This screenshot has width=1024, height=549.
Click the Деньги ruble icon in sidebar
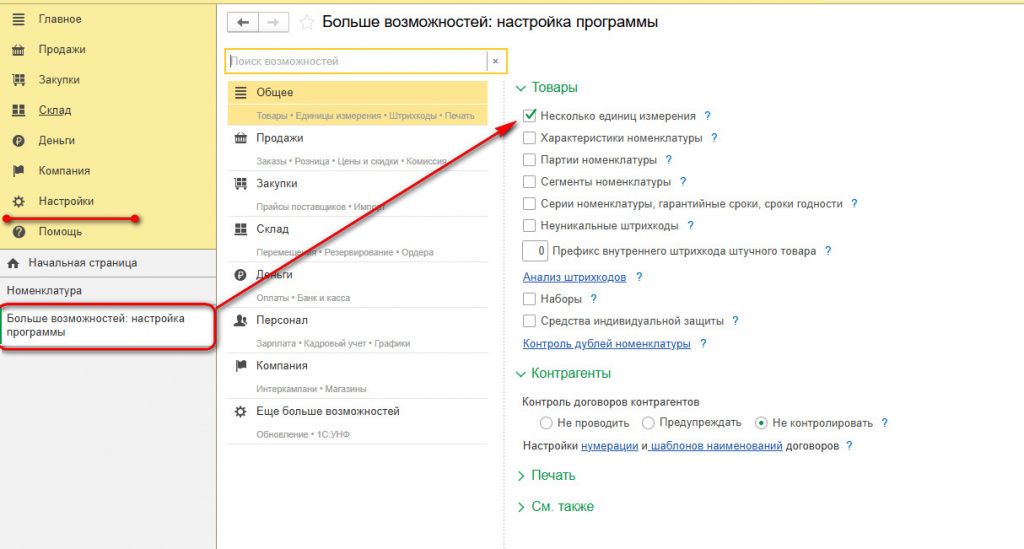click(18, 140)
